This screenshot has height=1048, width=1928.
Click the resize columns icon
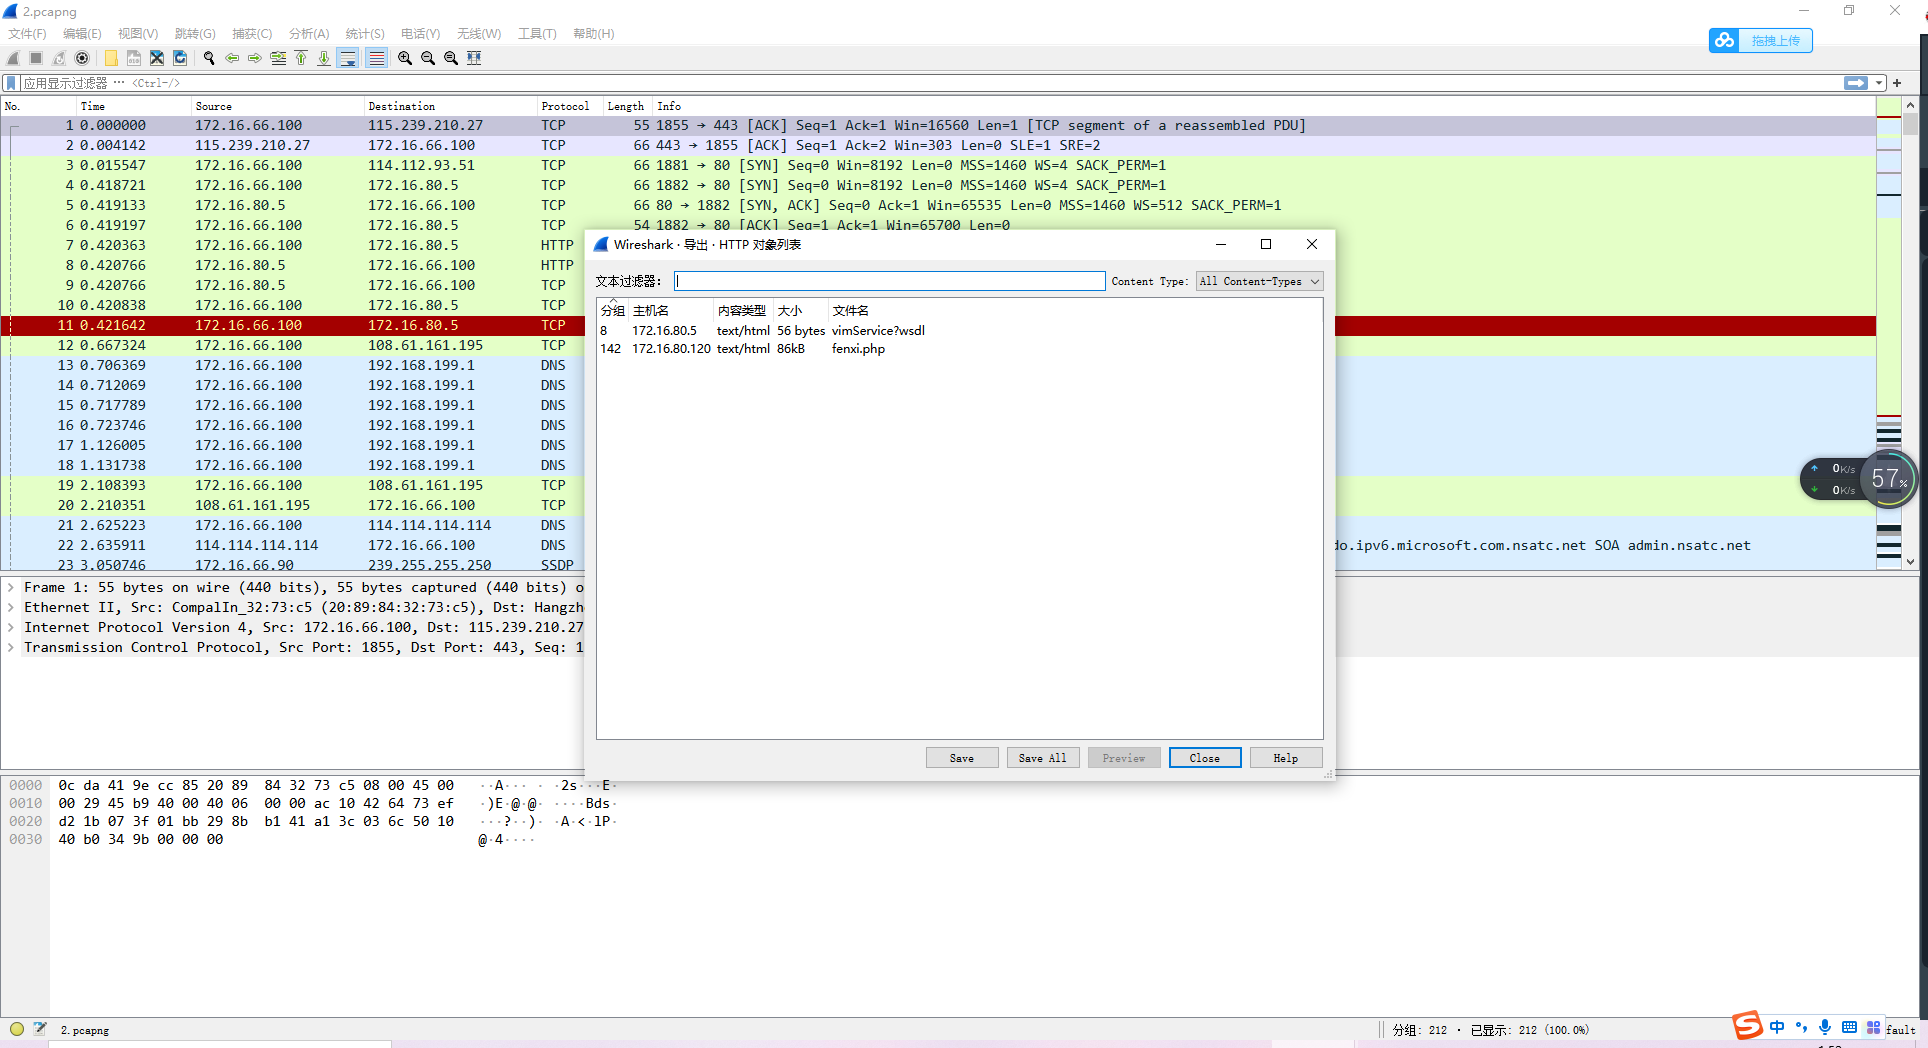pos(473,57)
